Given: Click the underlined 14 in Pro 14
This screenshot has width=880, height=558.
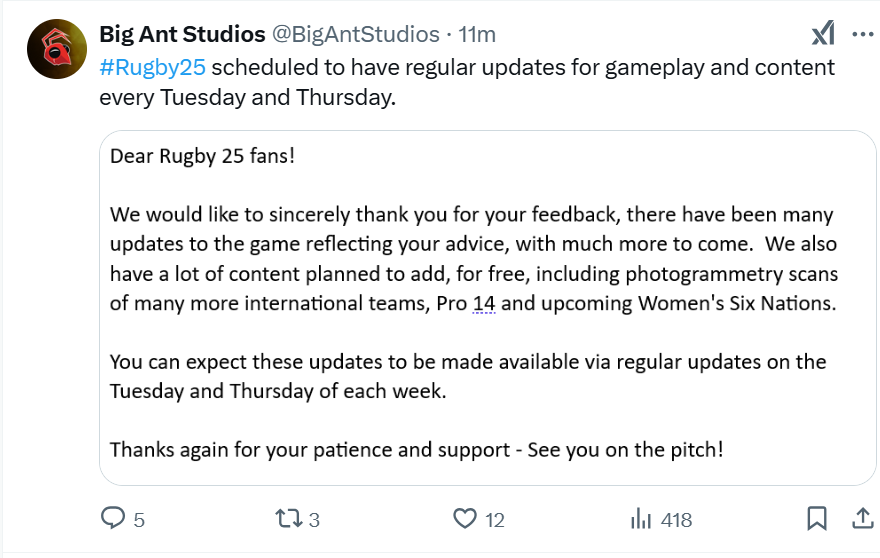Looking at the screenshot, I should (x=484, y=303).
